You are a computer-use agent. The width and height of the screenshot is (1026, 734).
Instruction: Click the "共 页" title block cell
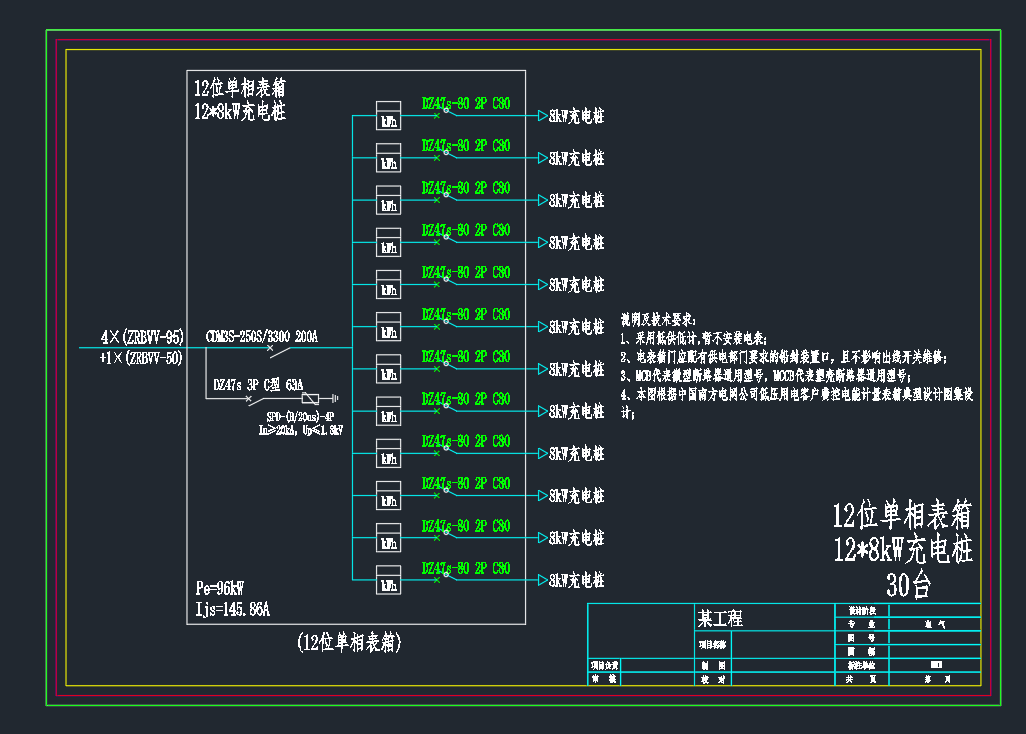(x=861, y=679)
